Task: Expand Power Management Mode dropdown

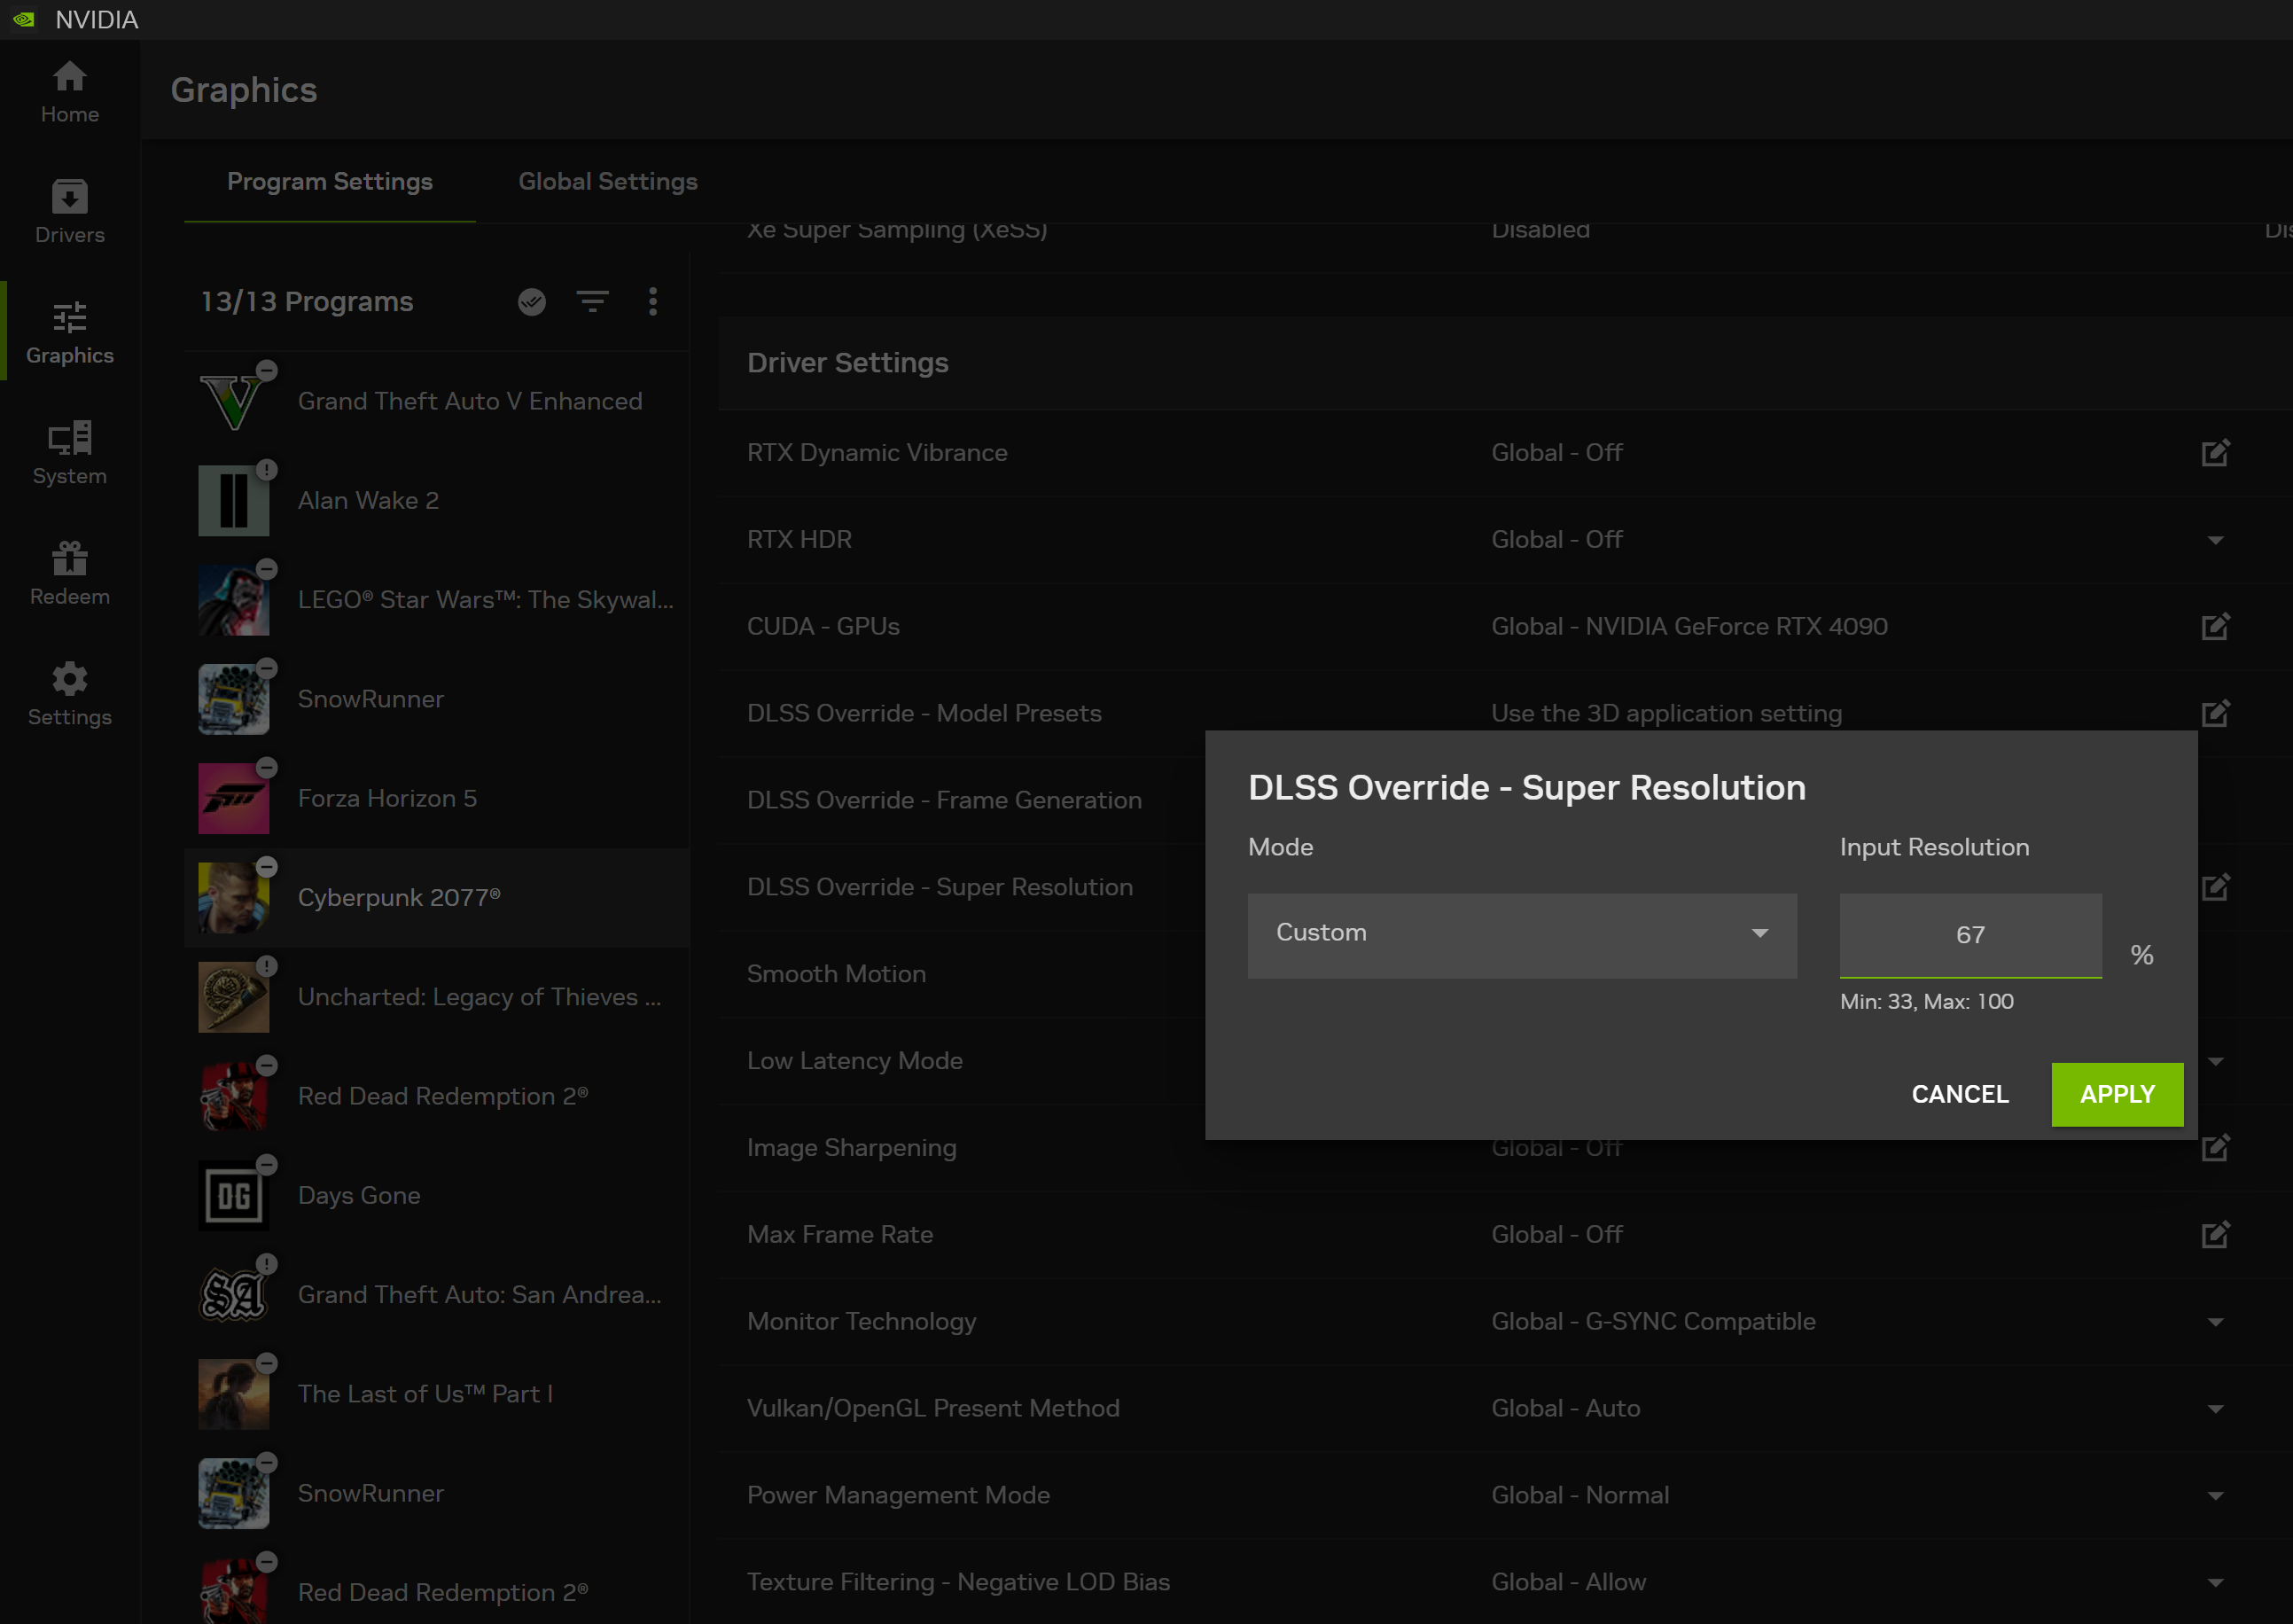Action: coord(2215,1496)
